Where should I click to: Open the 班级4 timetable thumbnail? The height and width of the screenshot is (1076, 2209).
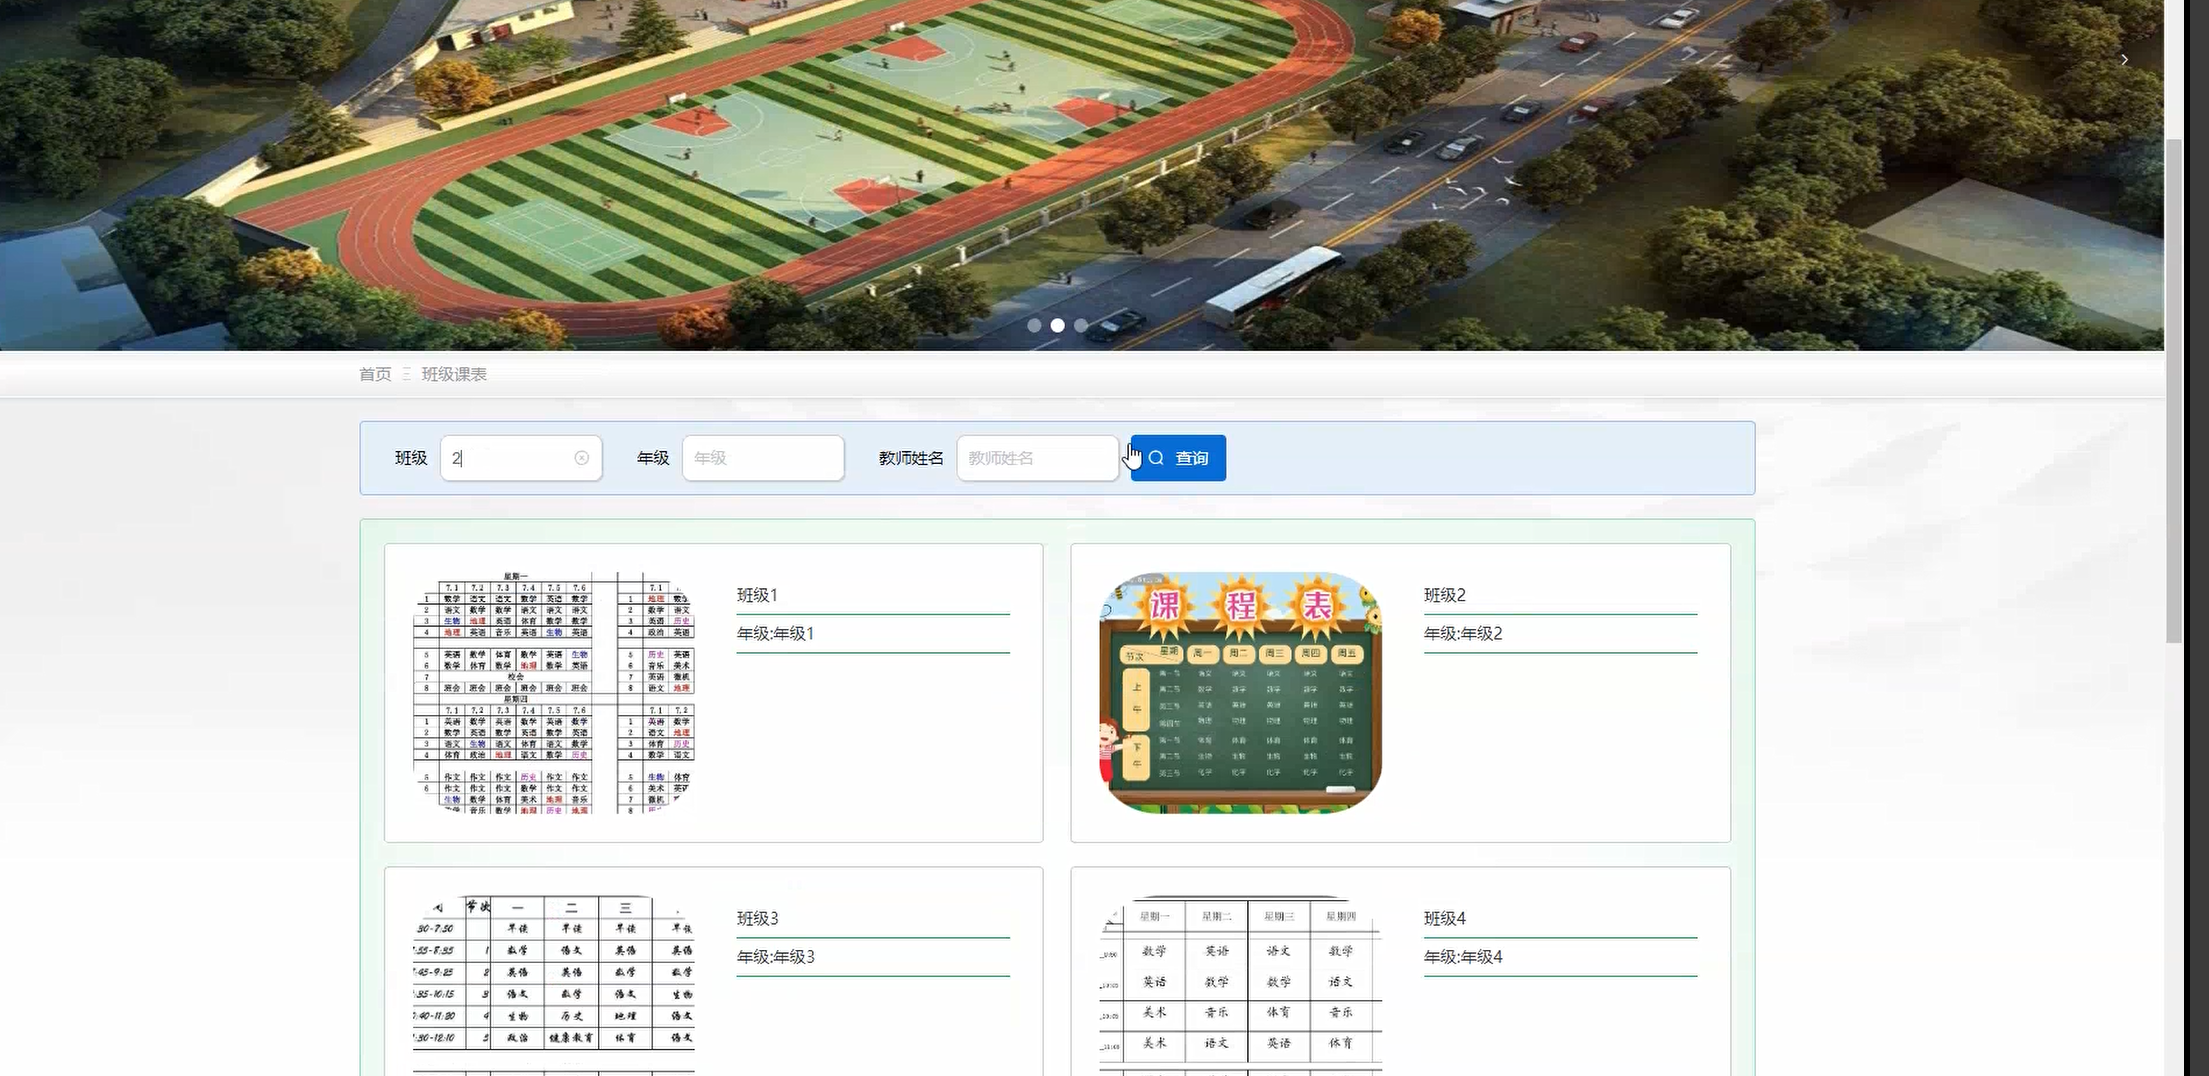click(1241, 986)
